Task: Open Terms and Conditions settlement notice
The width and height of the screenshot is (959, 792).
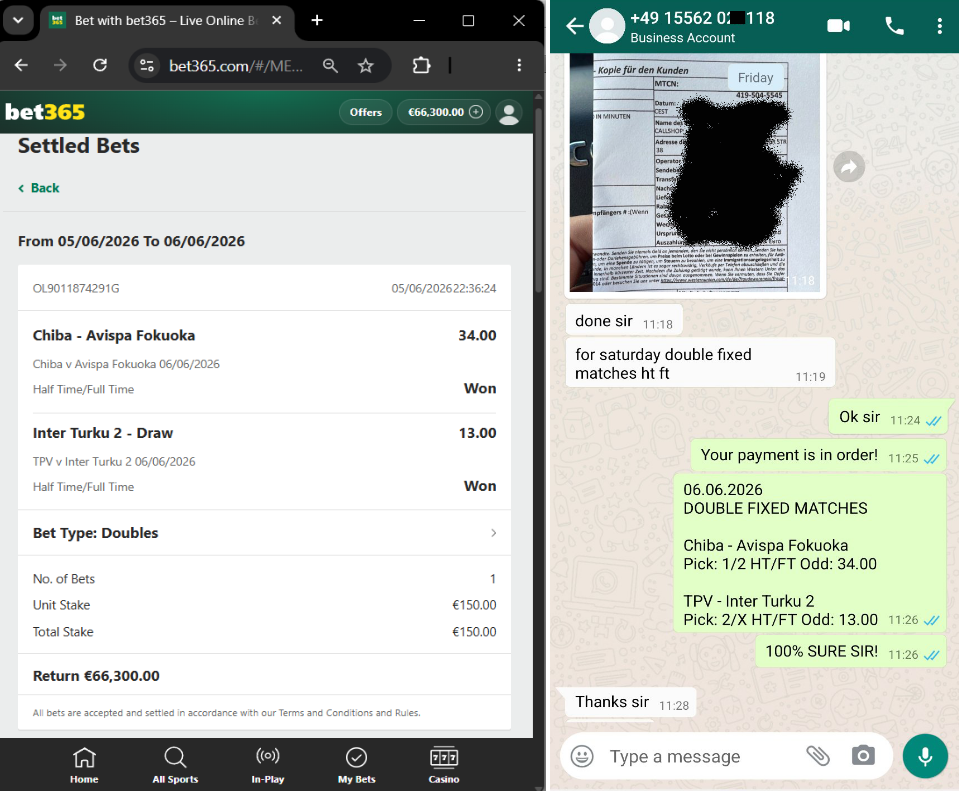Action: pos(226,712)
